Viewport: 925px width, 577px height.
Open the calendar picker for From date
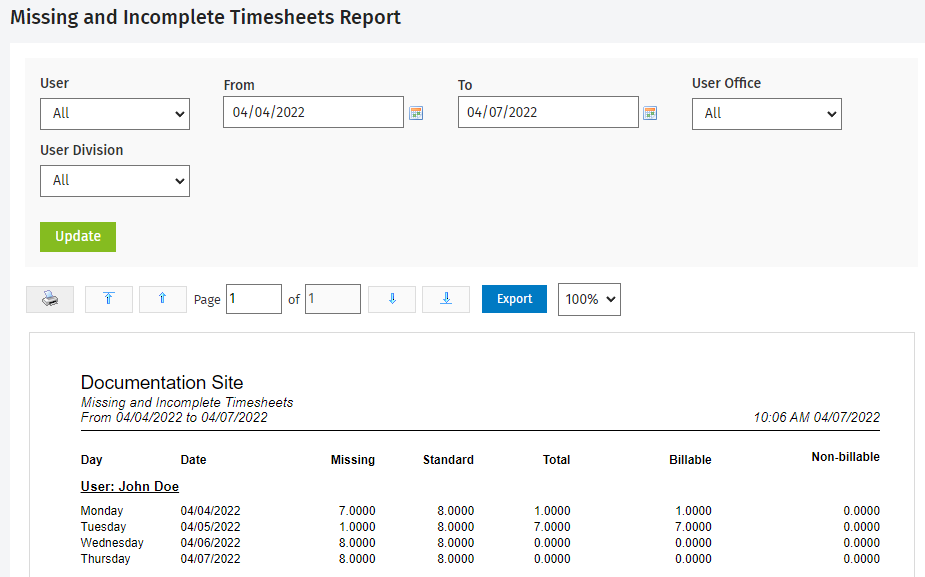point(417,112)
